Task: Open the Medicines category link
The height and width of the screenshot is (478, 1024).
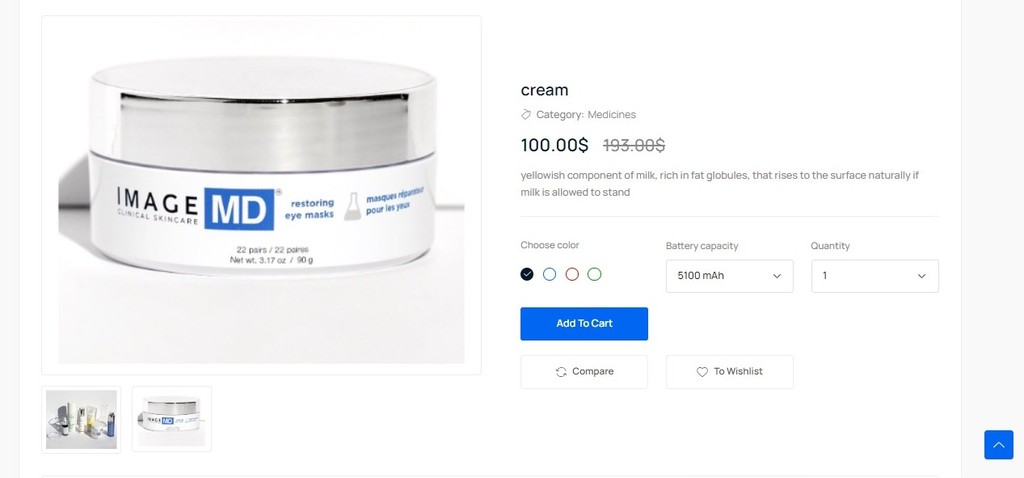Action: [611, 114]
